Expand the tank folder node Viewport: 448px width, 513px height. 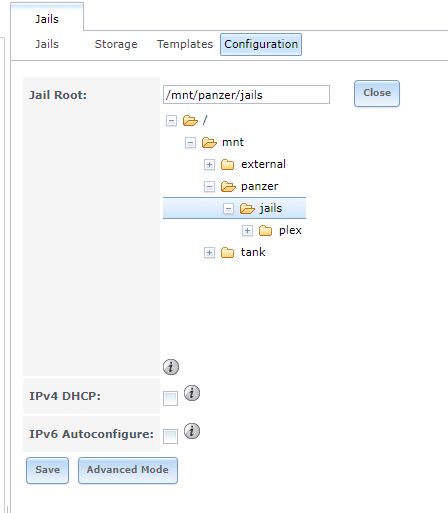209,252
